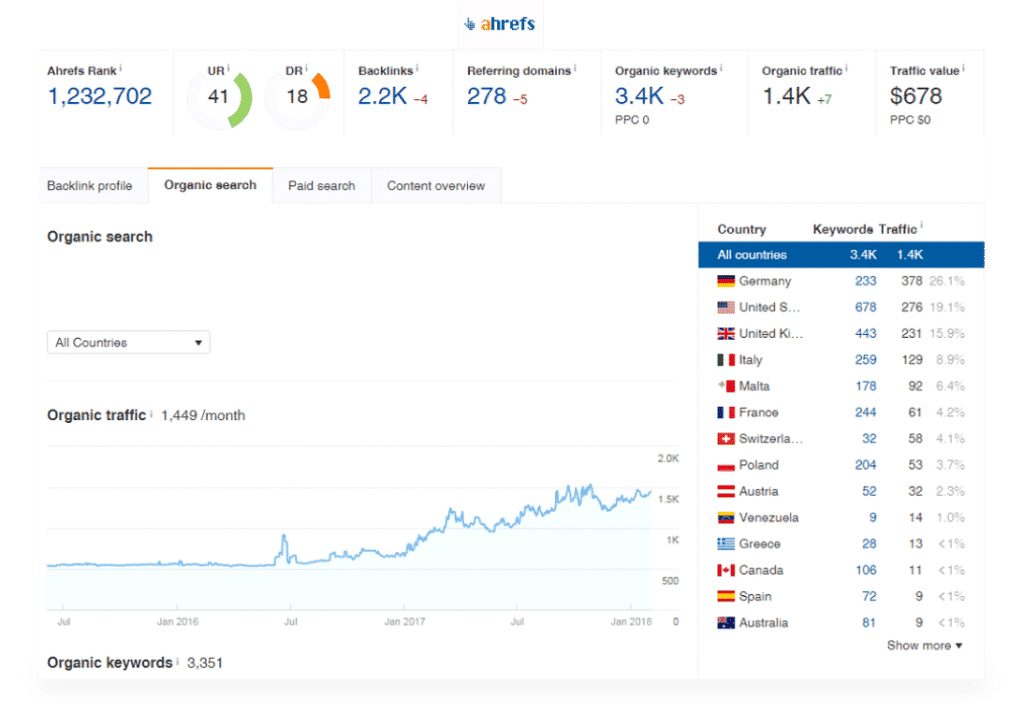The height and width of the screenshot is (727, 1024).
Task: Open the Ahrefs Rank value 1,232,702
Action: (x=100, y=97)
